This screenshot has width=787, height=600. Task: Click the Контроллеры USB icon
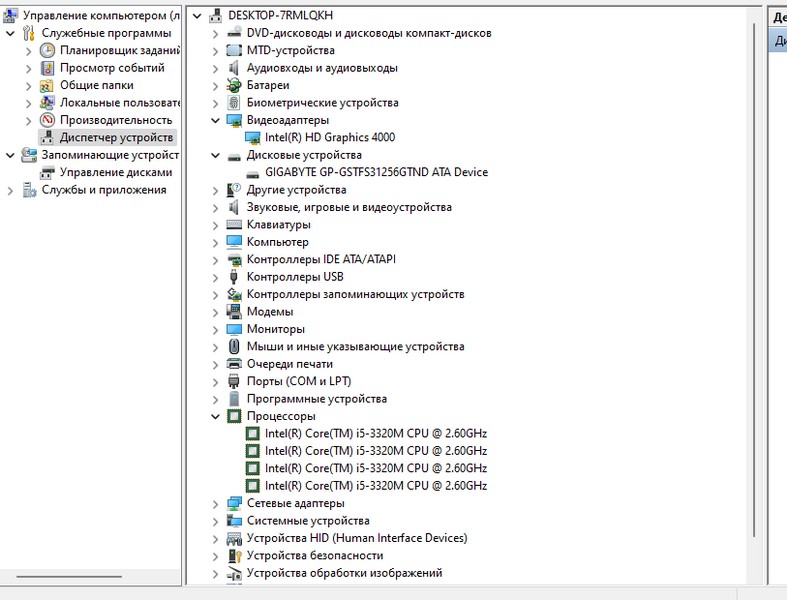234,277
